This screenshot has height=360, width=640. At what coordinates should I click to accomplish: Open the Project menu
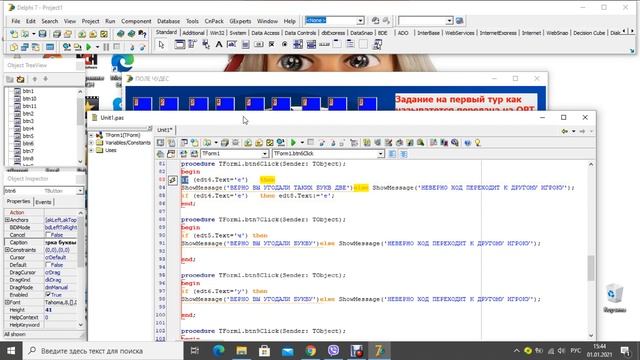(x=90, y=21)
